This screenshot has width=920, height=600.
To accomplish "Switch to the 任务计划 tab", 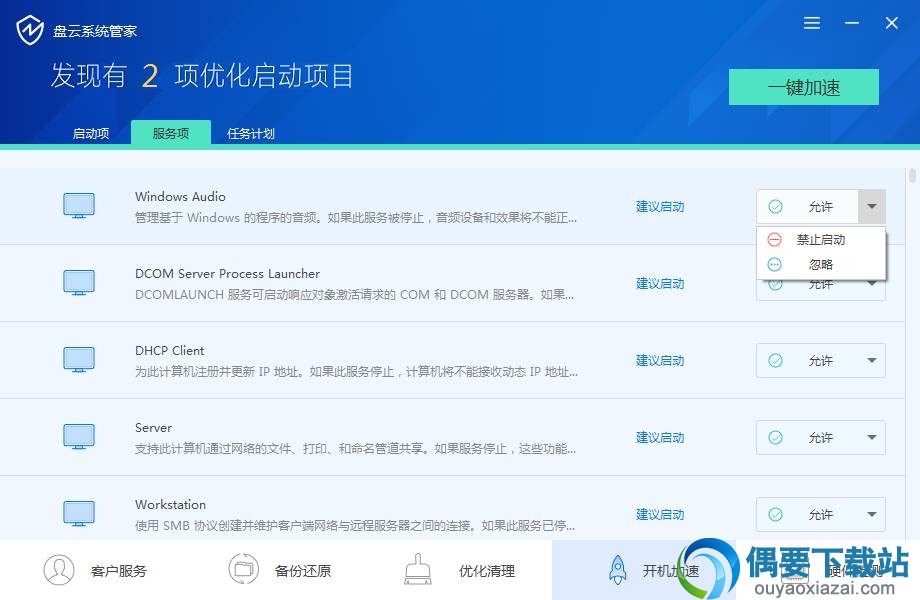I will point(251,133).
